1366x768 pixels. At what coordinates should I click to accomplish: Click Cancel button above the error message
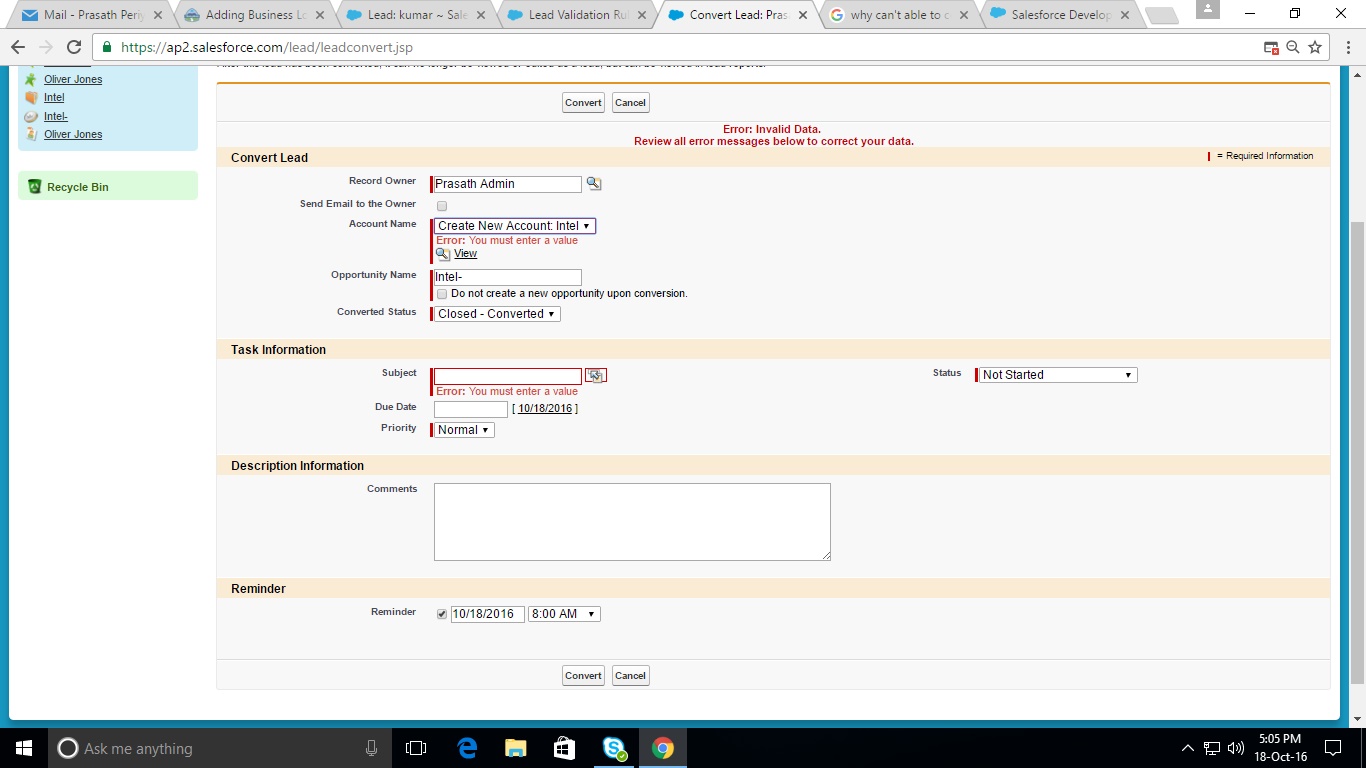click(x=630, y=102)
